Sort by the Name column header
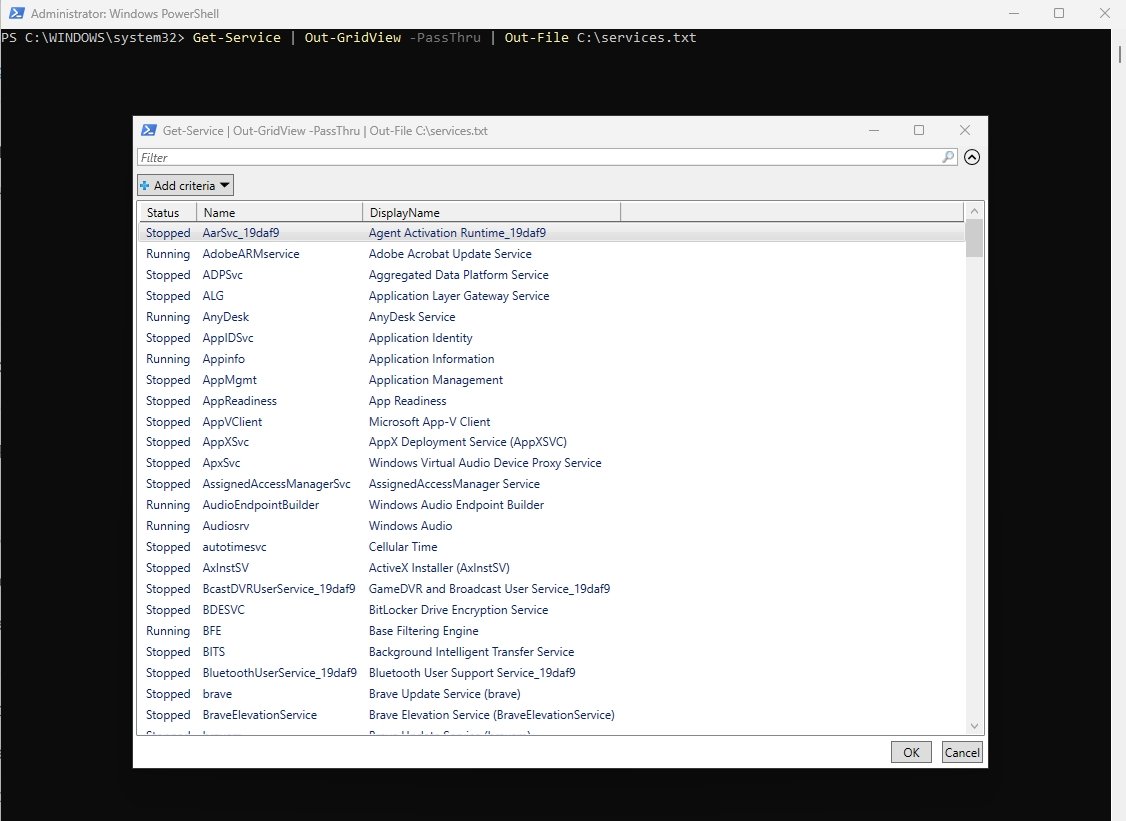 point(279,213)
